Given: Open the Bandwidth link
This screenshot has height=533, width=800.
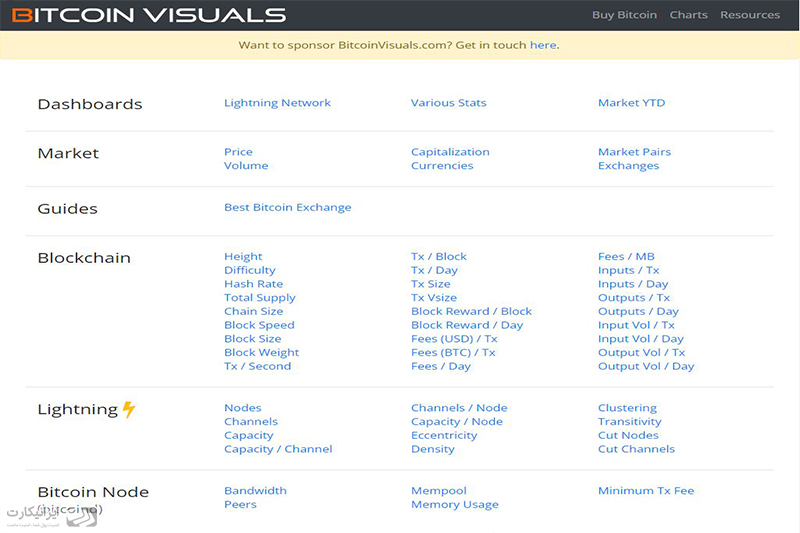Looking at the screenshot, I should [255, 491].
